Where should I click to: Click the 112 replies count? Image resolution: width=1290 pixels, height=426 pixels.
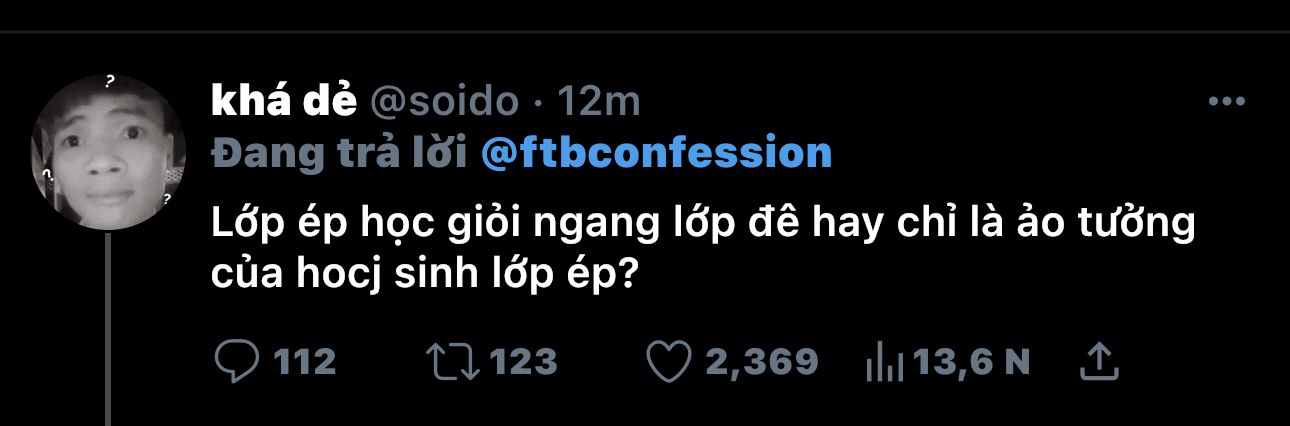305,361
